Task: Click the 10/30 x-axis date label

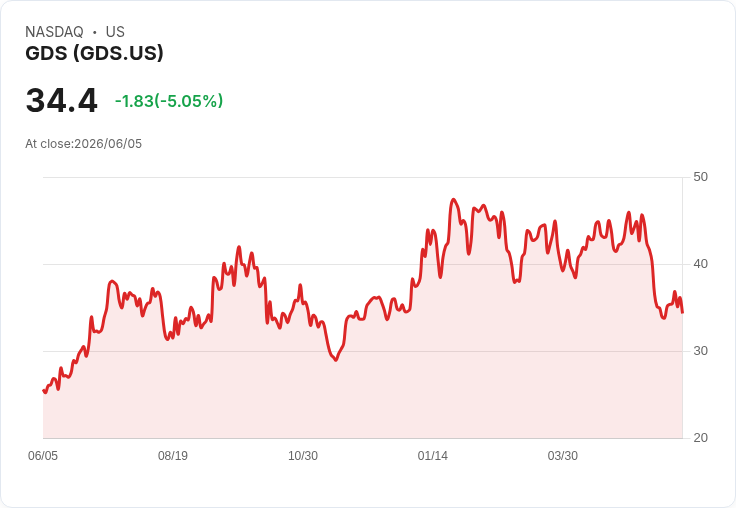Action: click(x=303, y=456)
